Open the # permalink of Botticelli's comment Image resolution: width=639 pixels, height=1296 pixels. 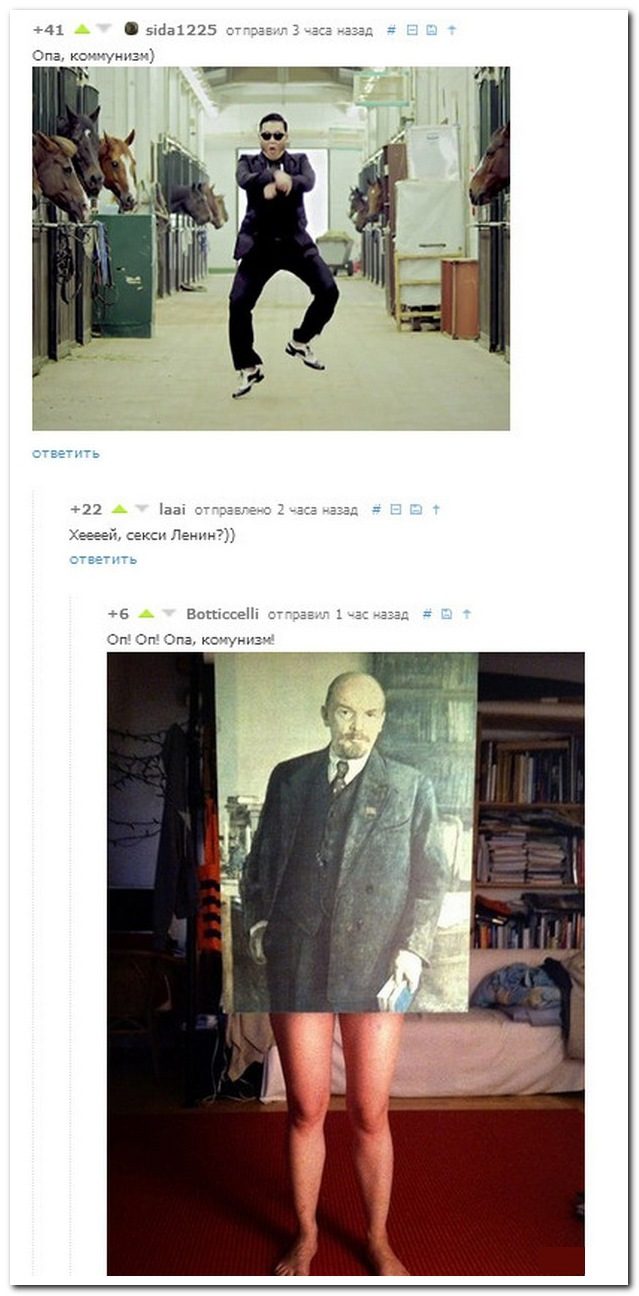[427, 614]
